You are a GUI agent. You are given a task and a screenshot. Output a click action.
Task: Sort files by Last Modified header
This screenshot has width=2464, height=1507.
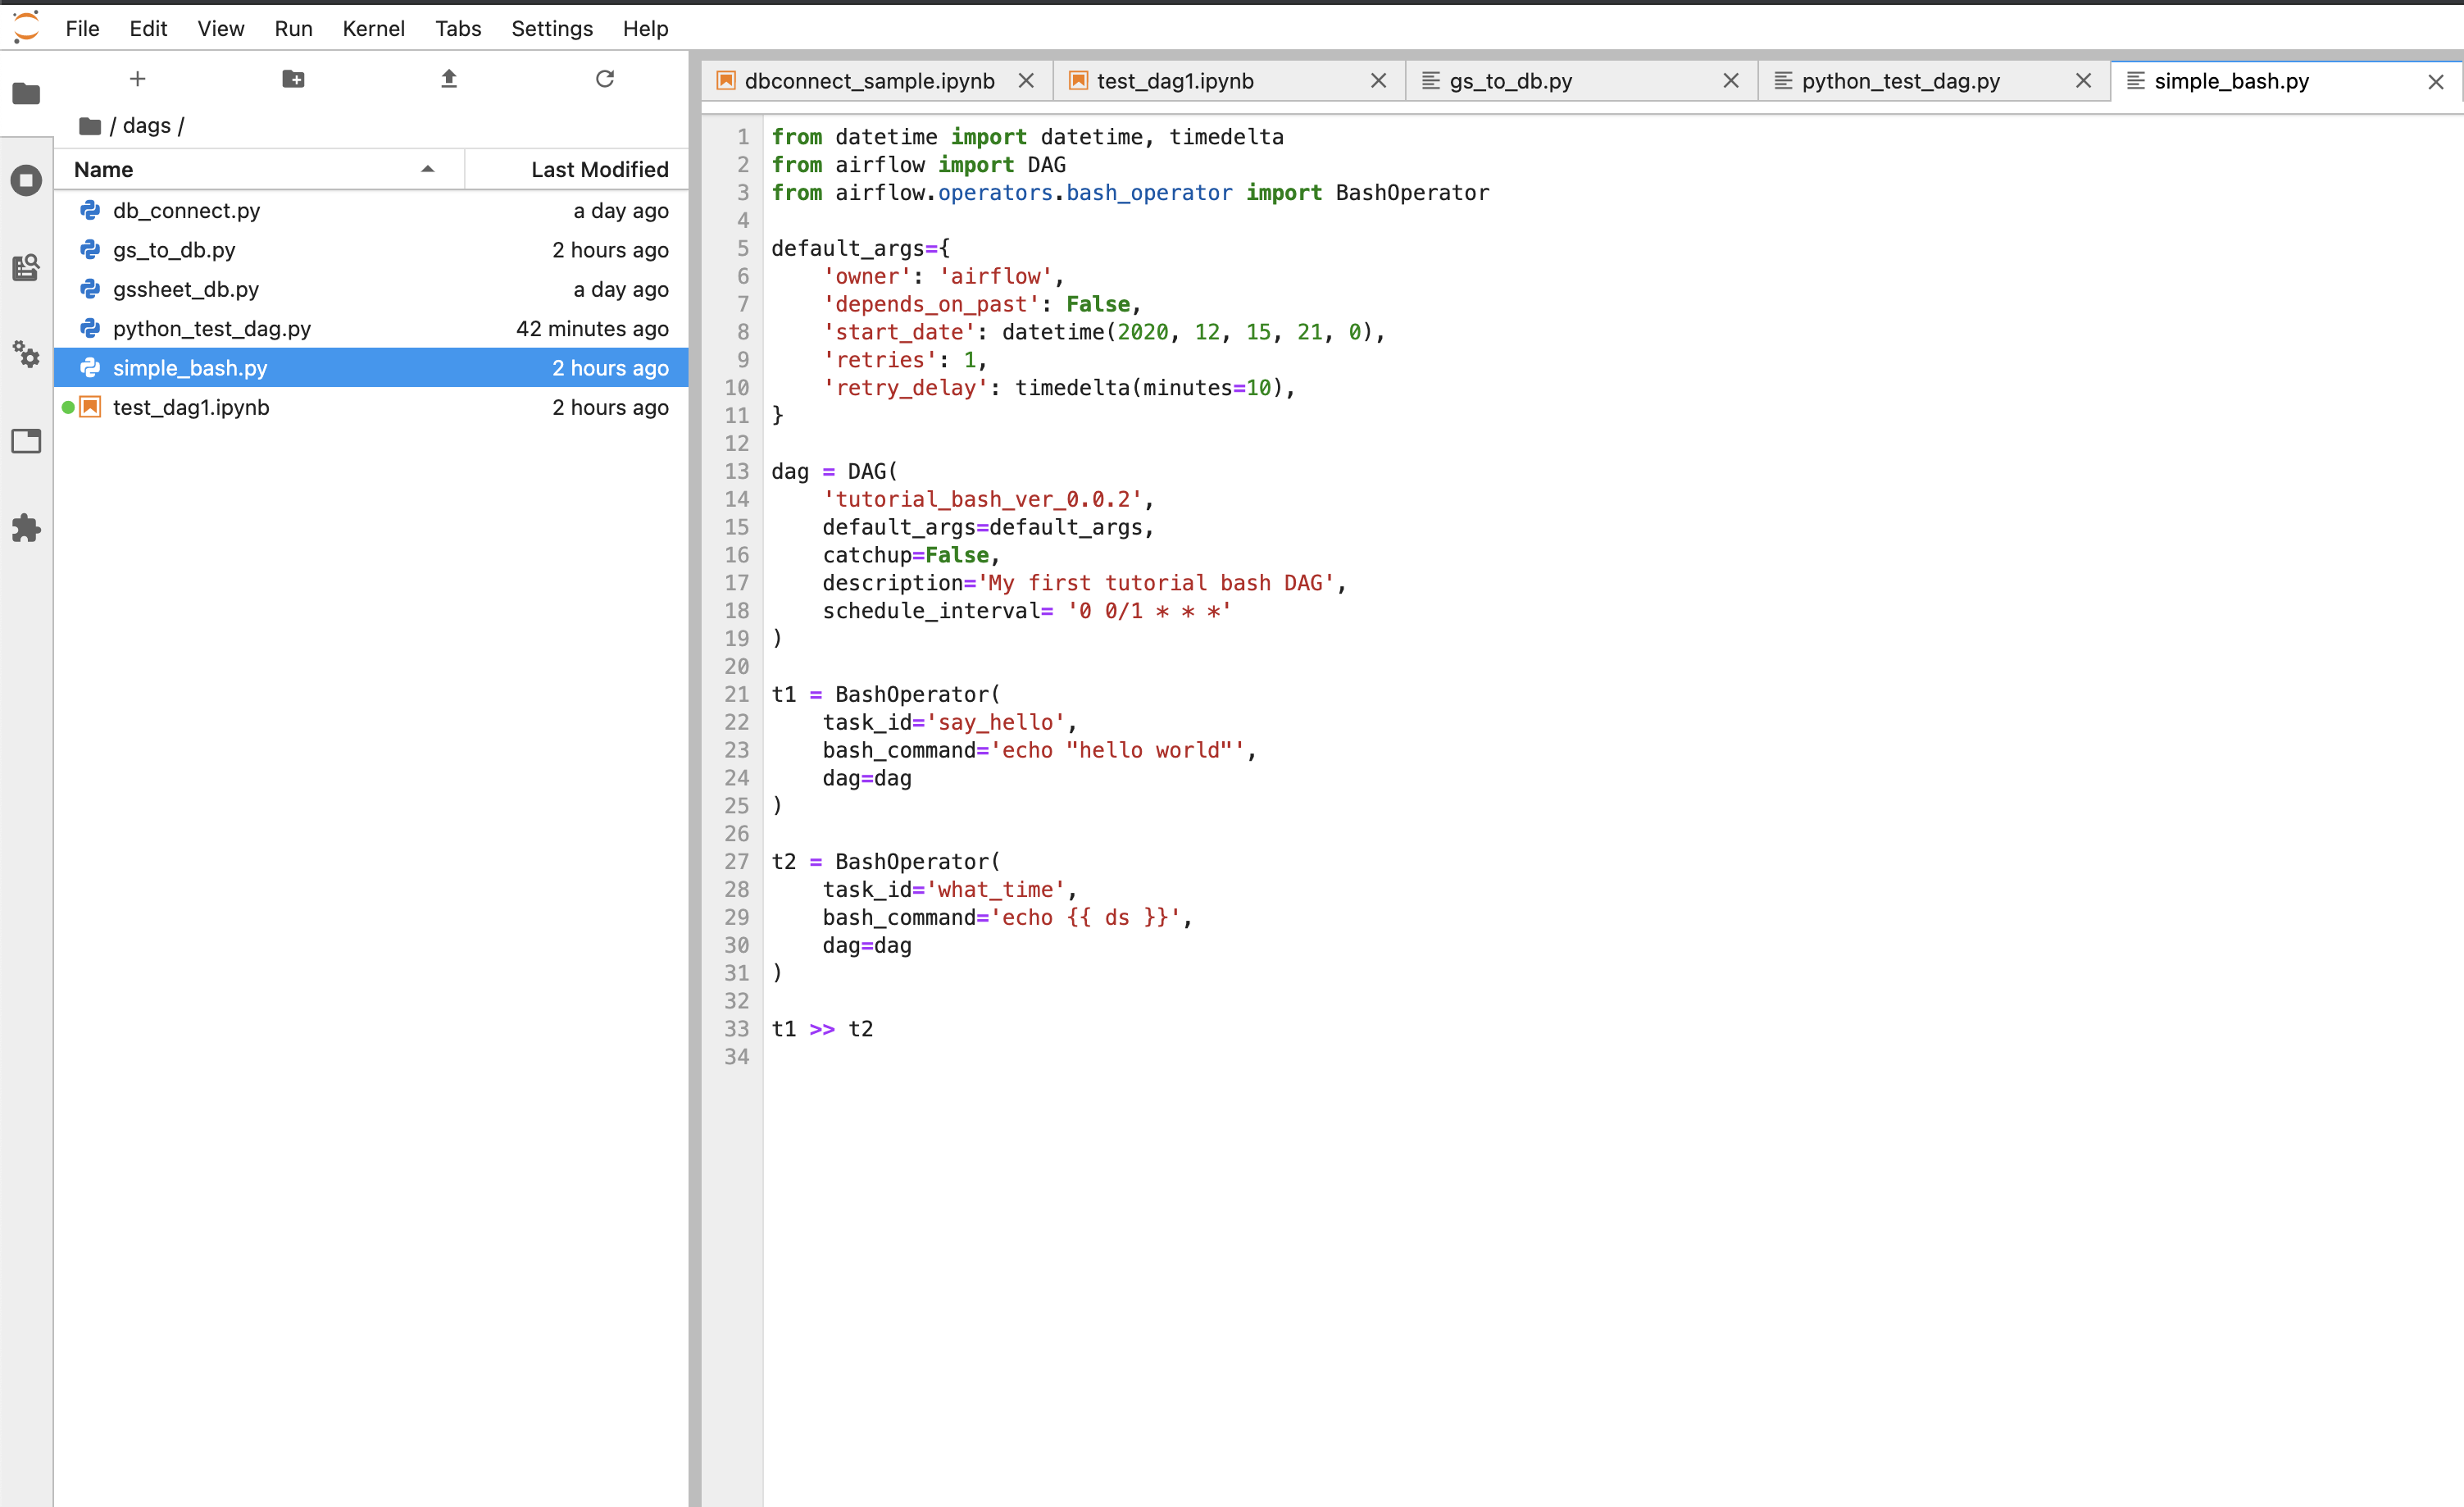[598, 169]
